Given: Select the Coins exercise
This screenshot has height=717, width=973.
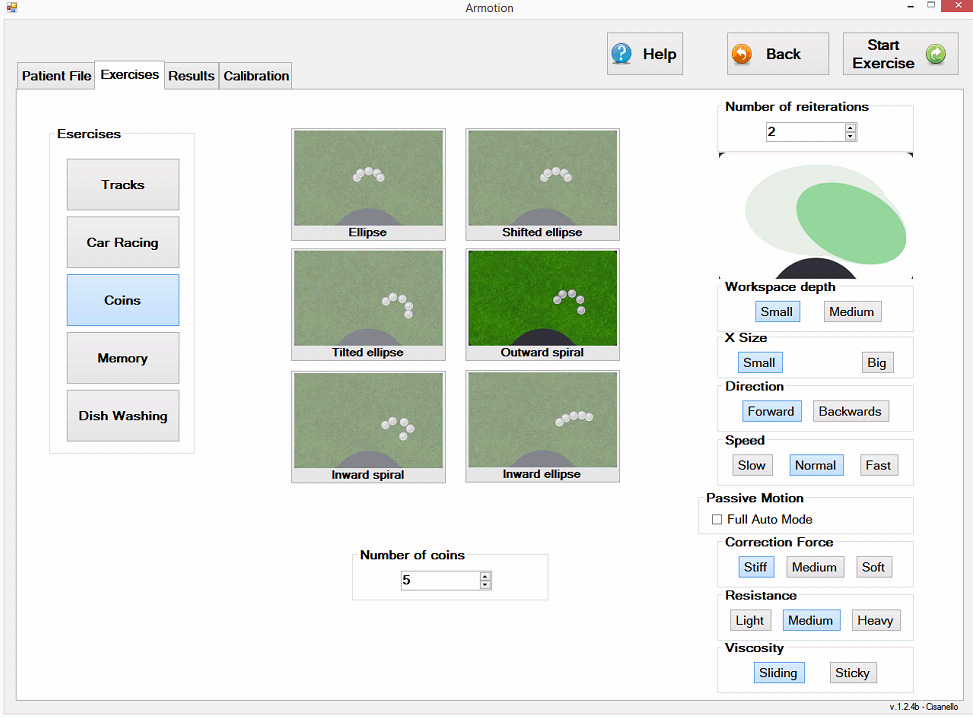Looking at the screenshot, I should [x=123, y=300].
